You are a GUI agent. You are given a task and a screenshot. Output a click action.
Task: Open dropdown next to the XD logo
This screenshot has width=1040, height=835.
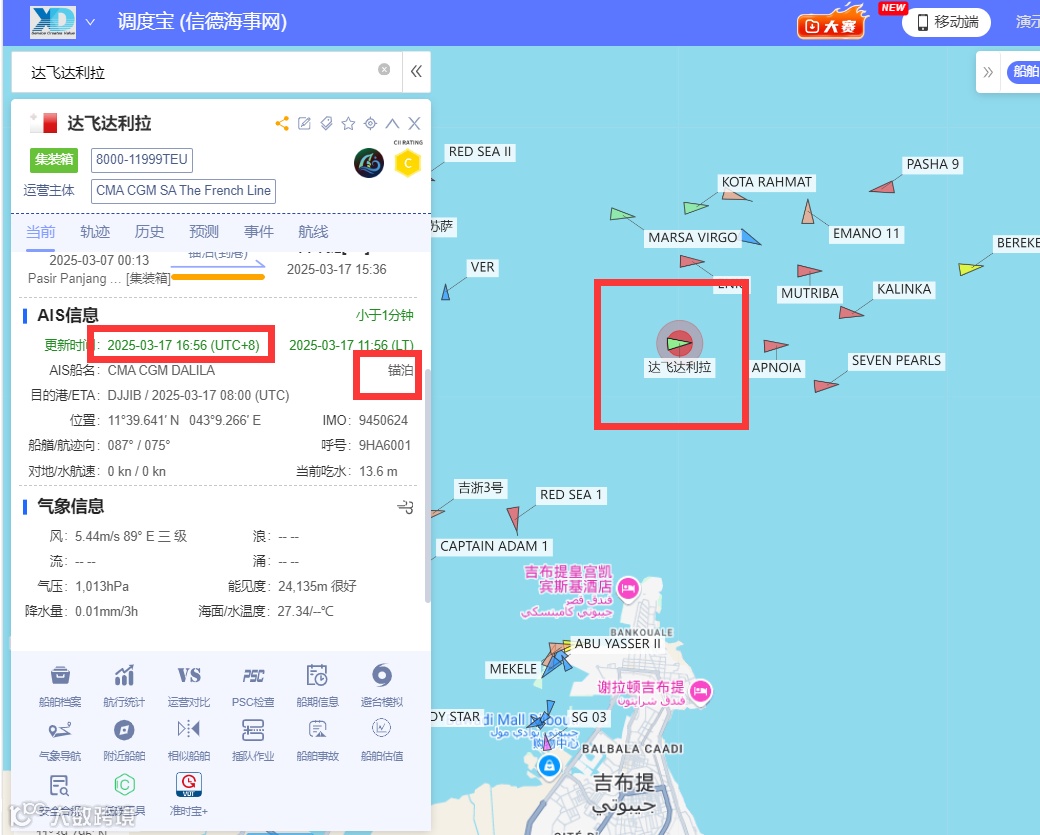(90, 22)
